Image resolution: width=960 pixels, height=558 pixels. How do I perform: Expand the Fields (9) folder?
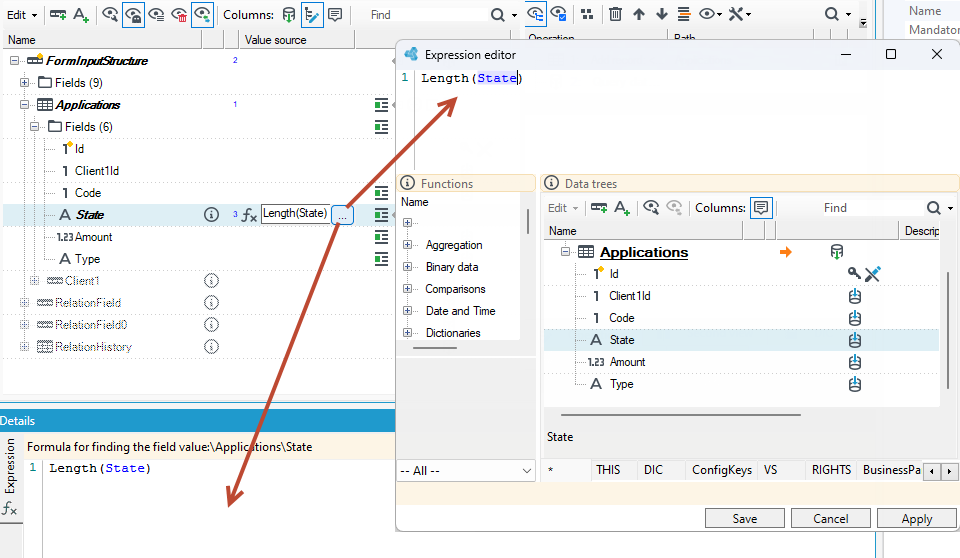(24, 83)
